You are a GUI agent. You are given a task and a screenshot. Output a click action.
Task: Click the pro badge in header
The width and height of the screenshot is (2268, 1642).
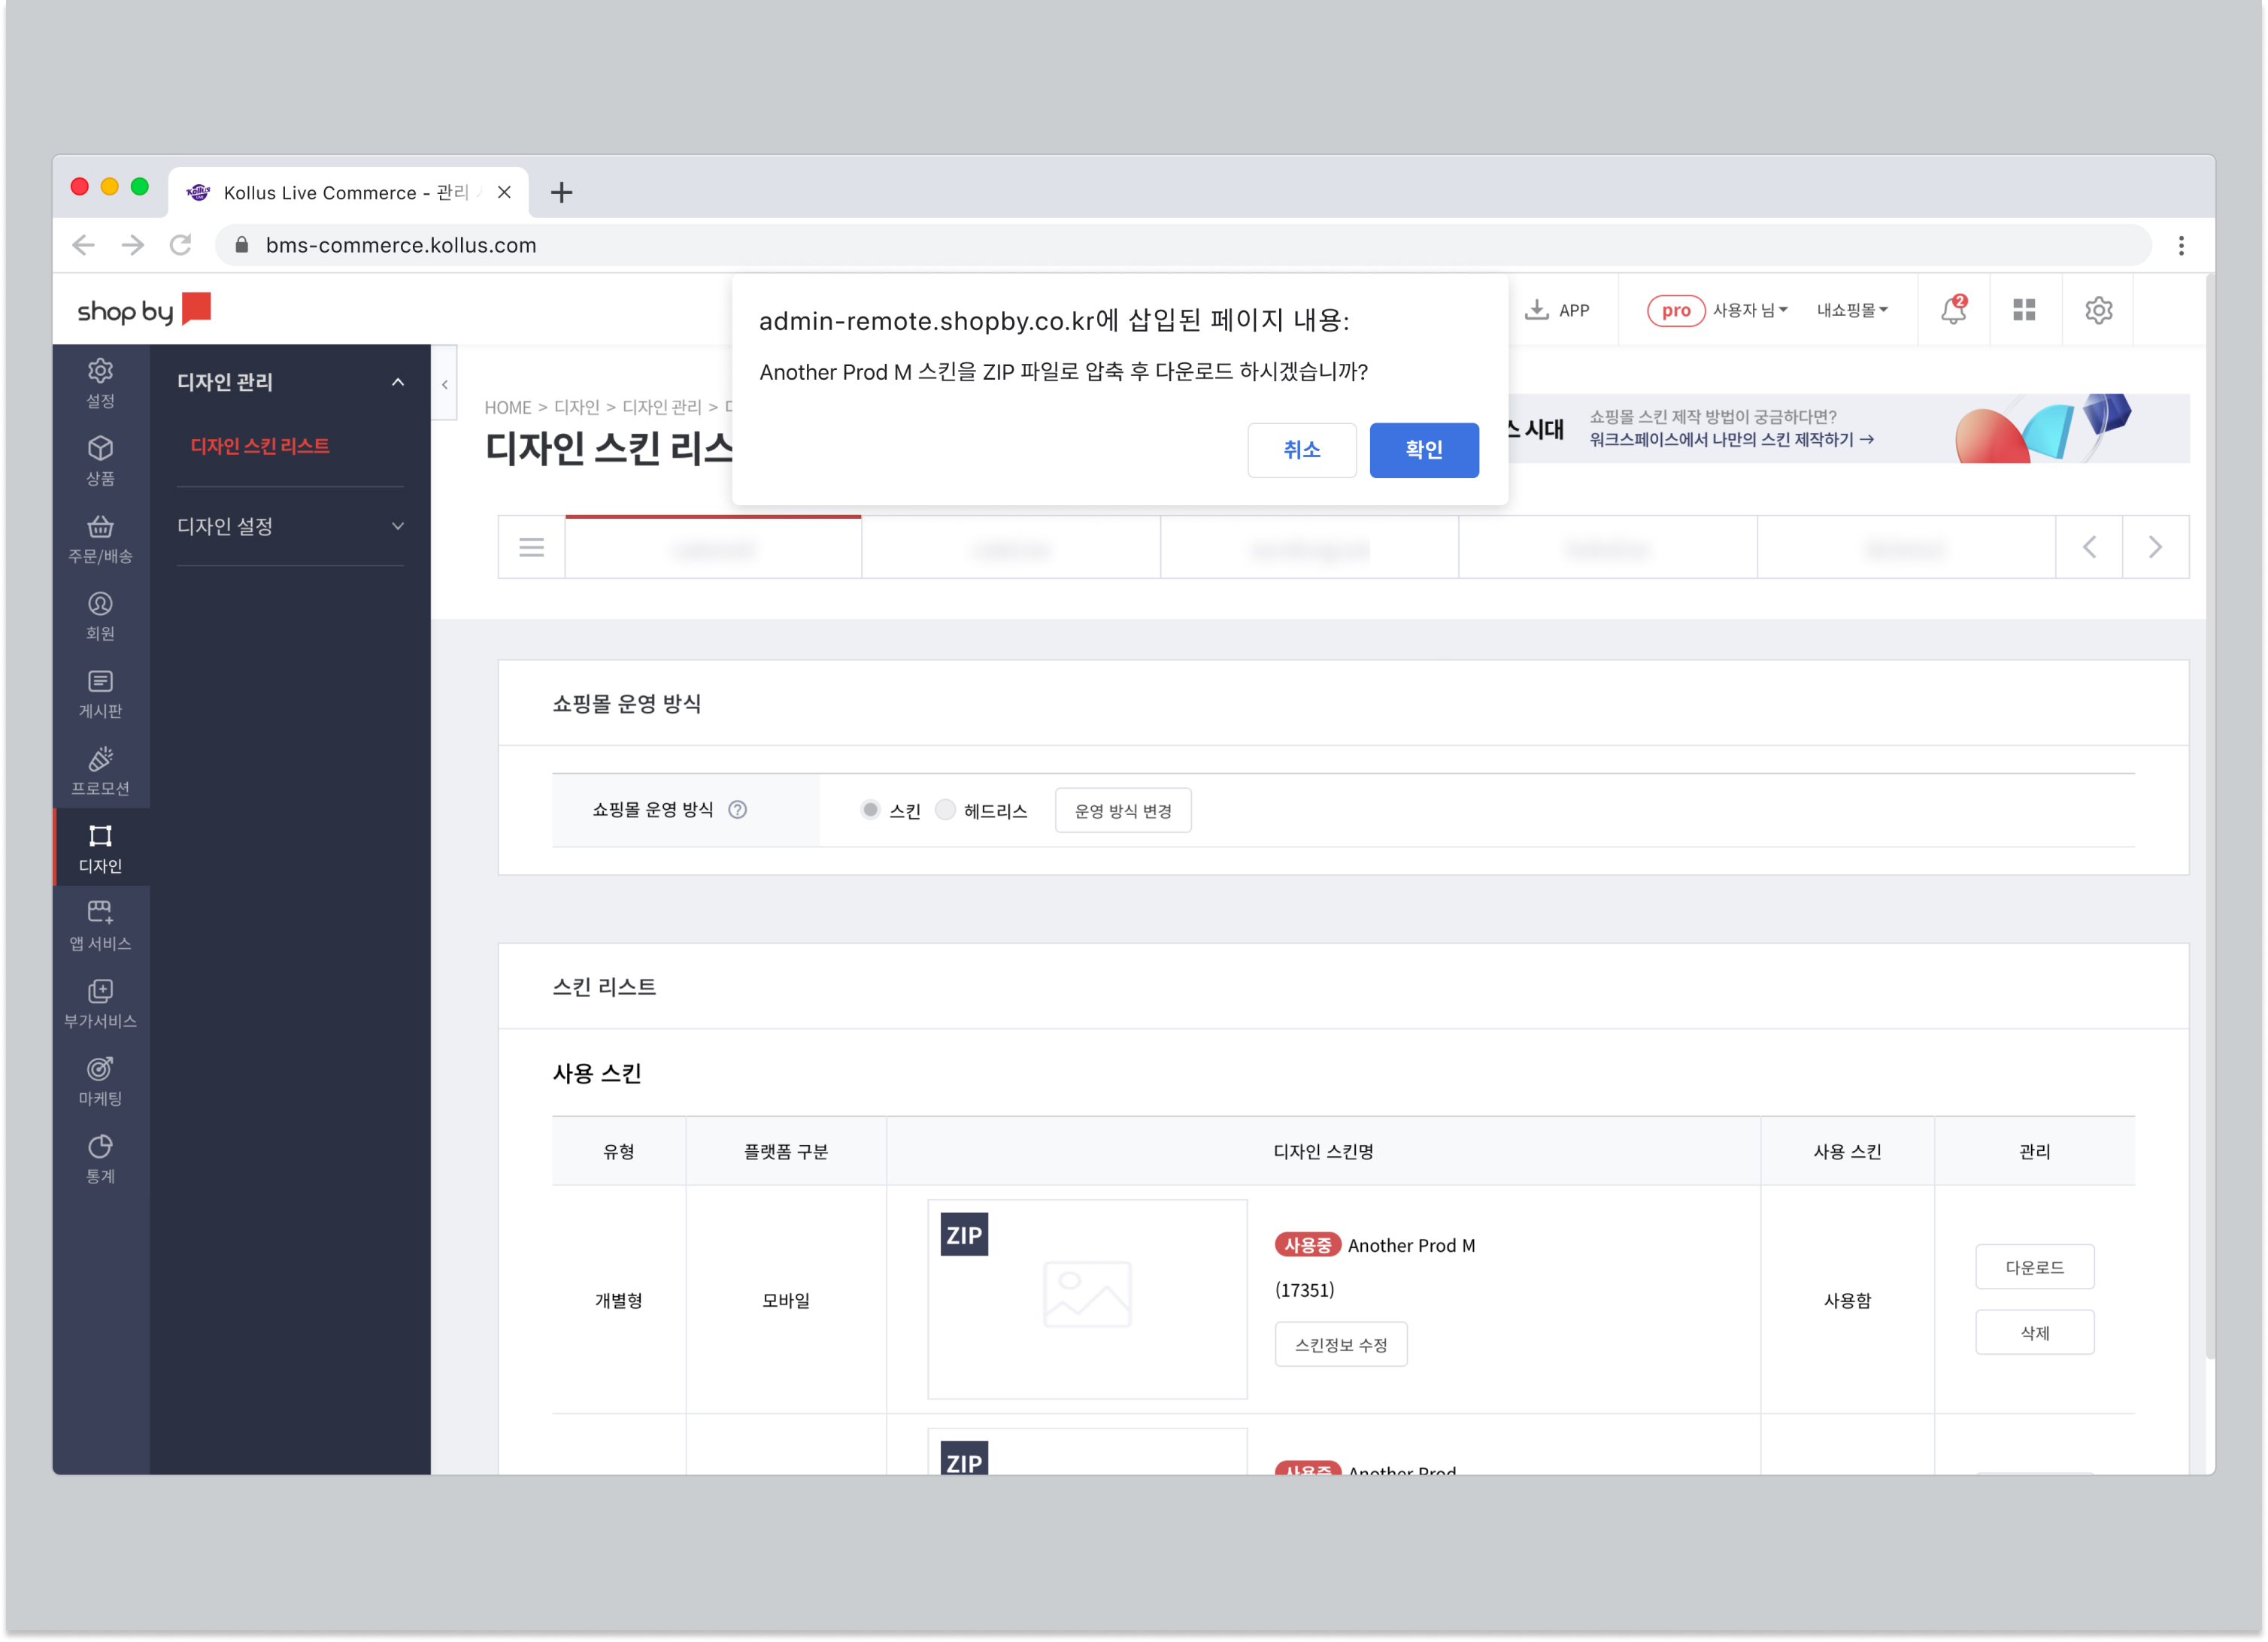tap(1675, 310)
